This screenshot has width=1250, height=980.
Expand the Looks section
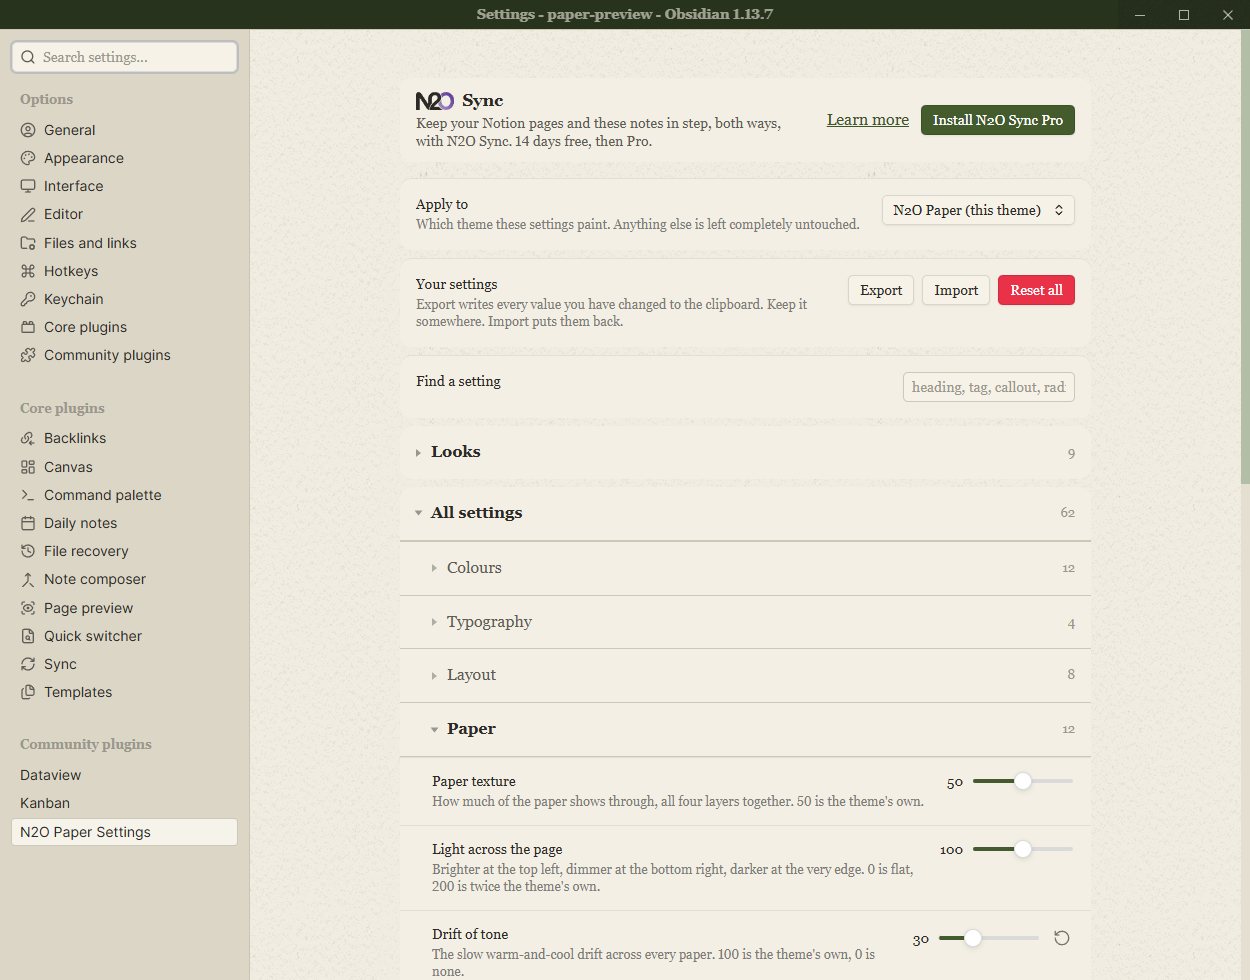[745, 452]
